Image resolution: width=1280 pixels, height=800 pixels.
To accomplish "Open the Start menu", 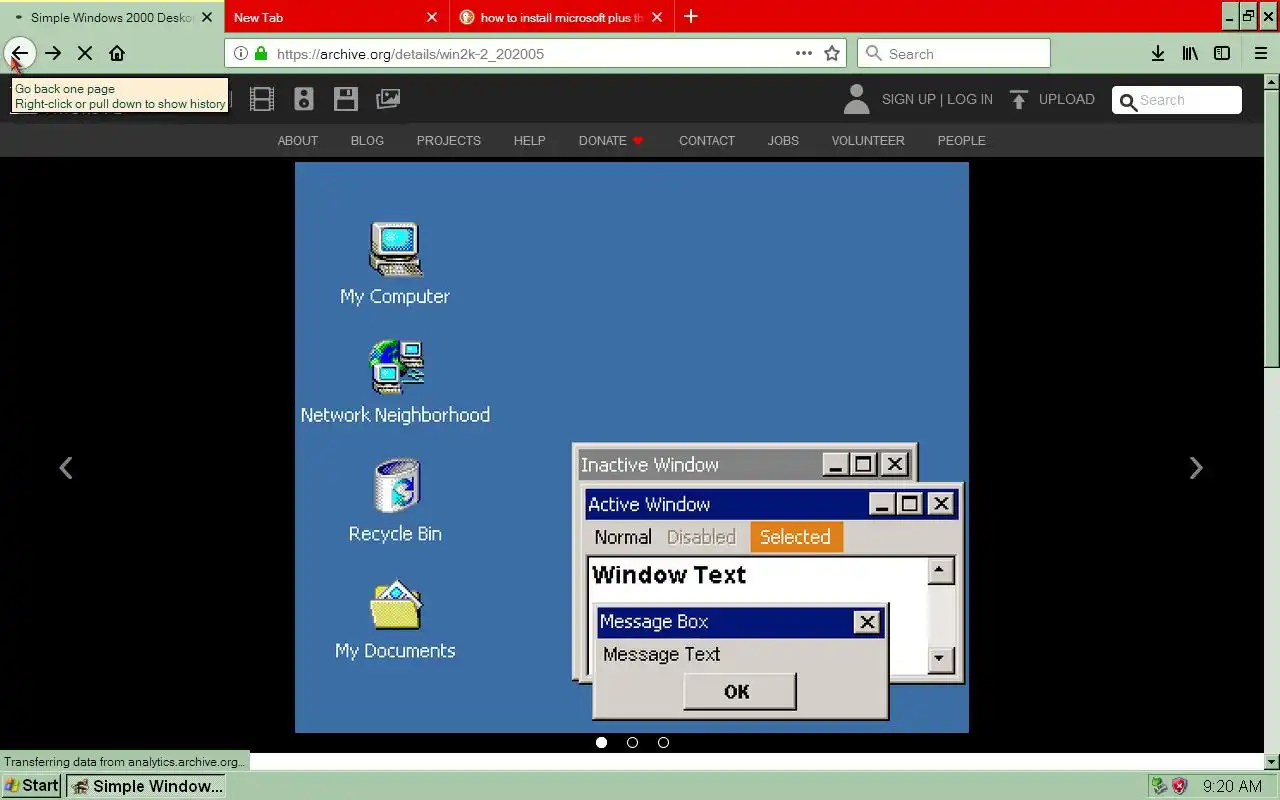I will click(31, 786).
